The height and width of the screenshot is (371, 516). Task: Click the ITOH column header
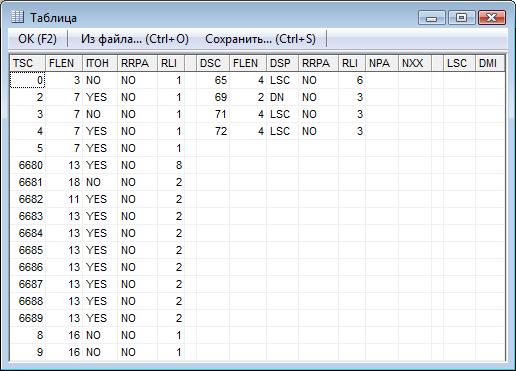100,63
